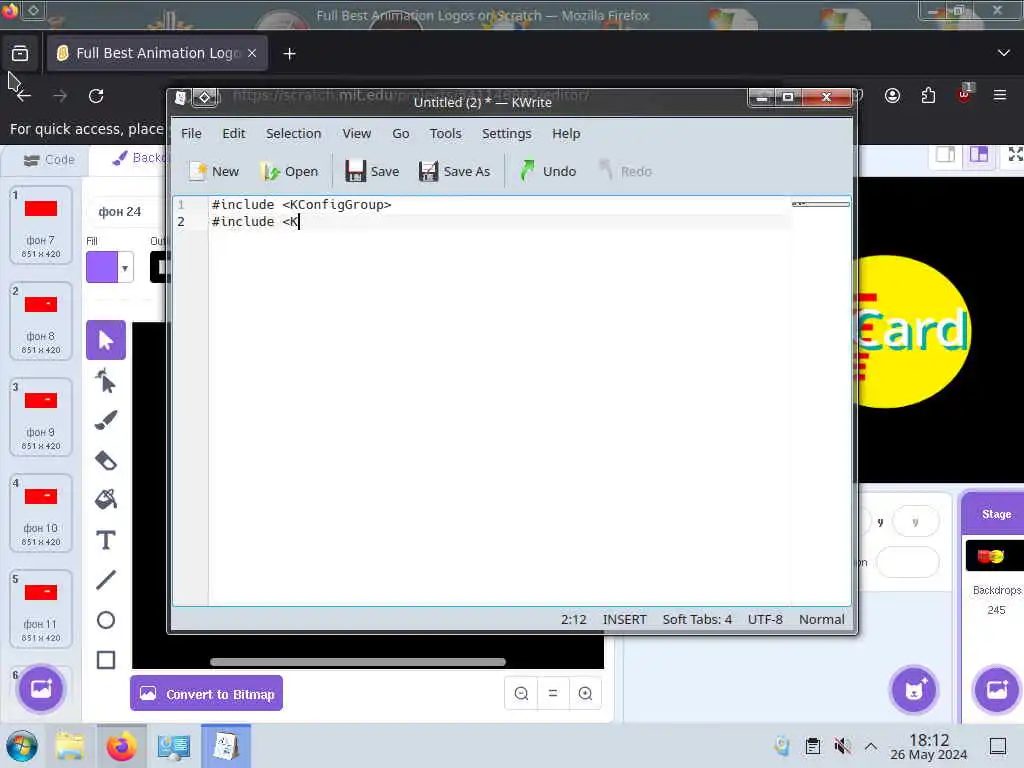Click the costume name field фон 24
The image size is (1024, 768).
click(127, 212)
